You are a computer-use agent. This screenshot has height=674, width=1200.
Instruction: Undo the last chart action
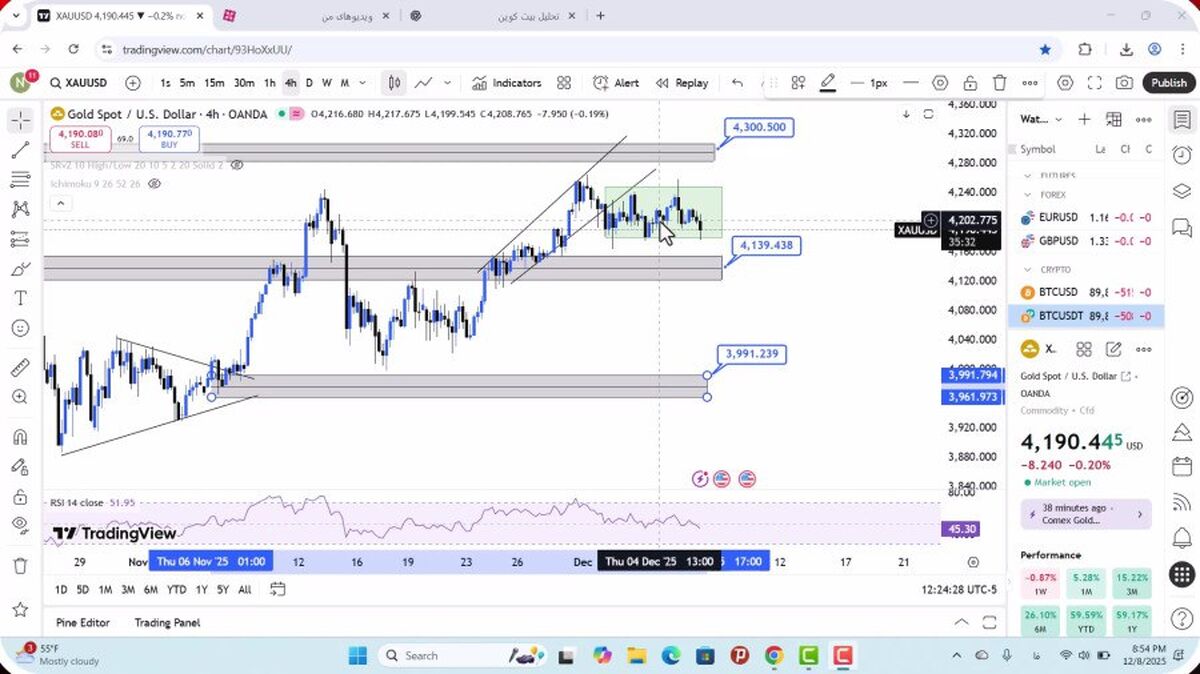pyautogui.click(x=737, y=83)
